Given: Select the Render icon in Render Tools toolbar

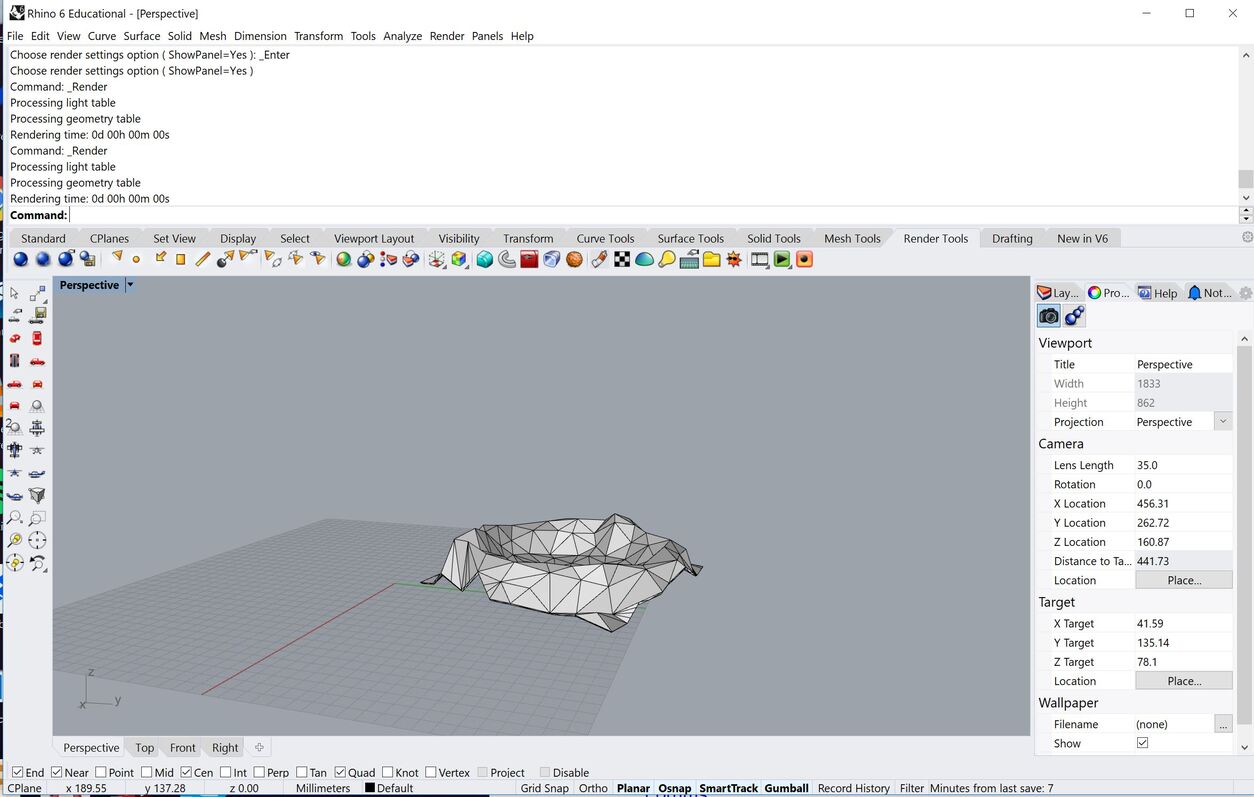Looking at the screenshot, I should pyautogui.click(x=19, y=259).
